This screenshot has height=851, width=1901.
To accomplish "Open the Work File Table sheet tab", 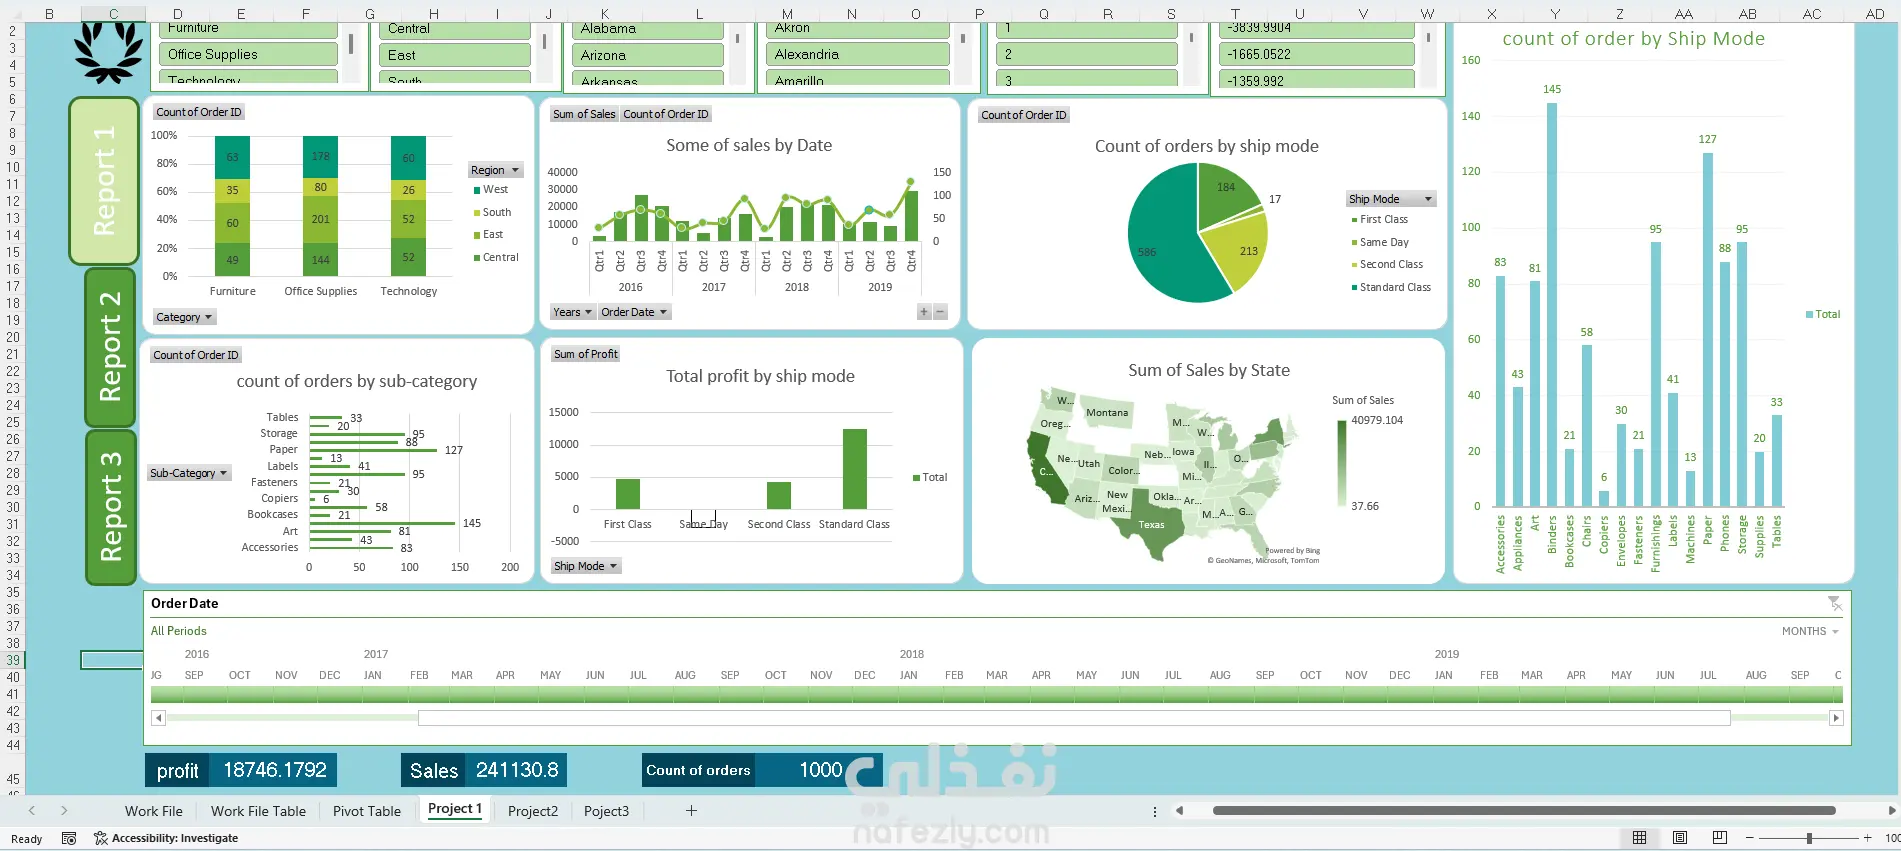I will (x=258, y=811).
